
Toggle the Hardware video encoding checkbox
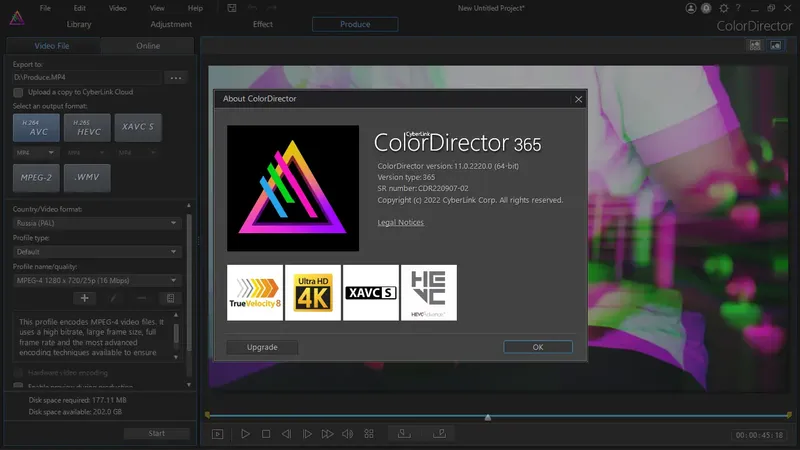coord(18,372)
